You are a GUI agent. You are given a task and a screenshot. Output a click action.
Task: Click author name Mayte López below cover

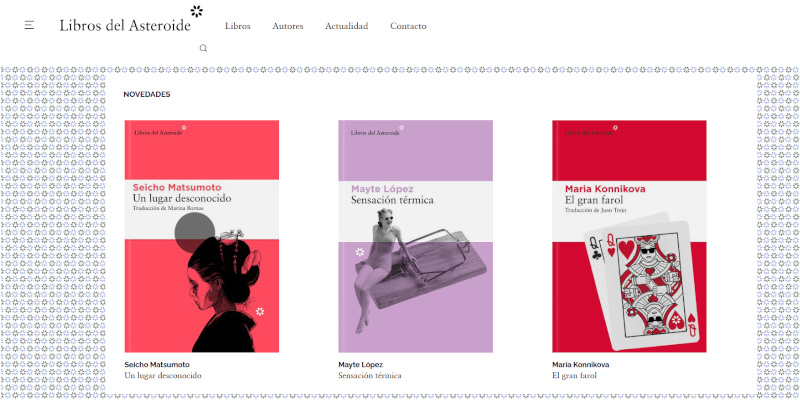point(360,365)
